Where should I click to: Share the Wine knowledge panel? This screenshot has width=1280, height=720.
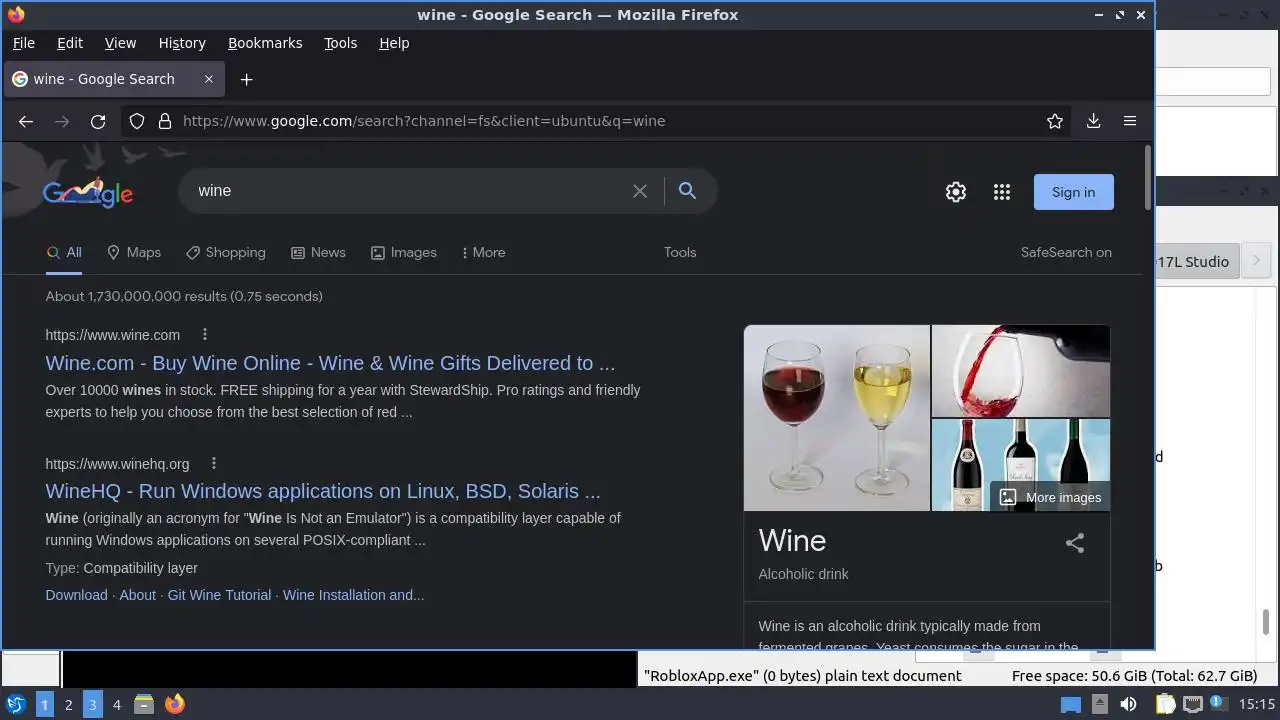[1075, 543]
